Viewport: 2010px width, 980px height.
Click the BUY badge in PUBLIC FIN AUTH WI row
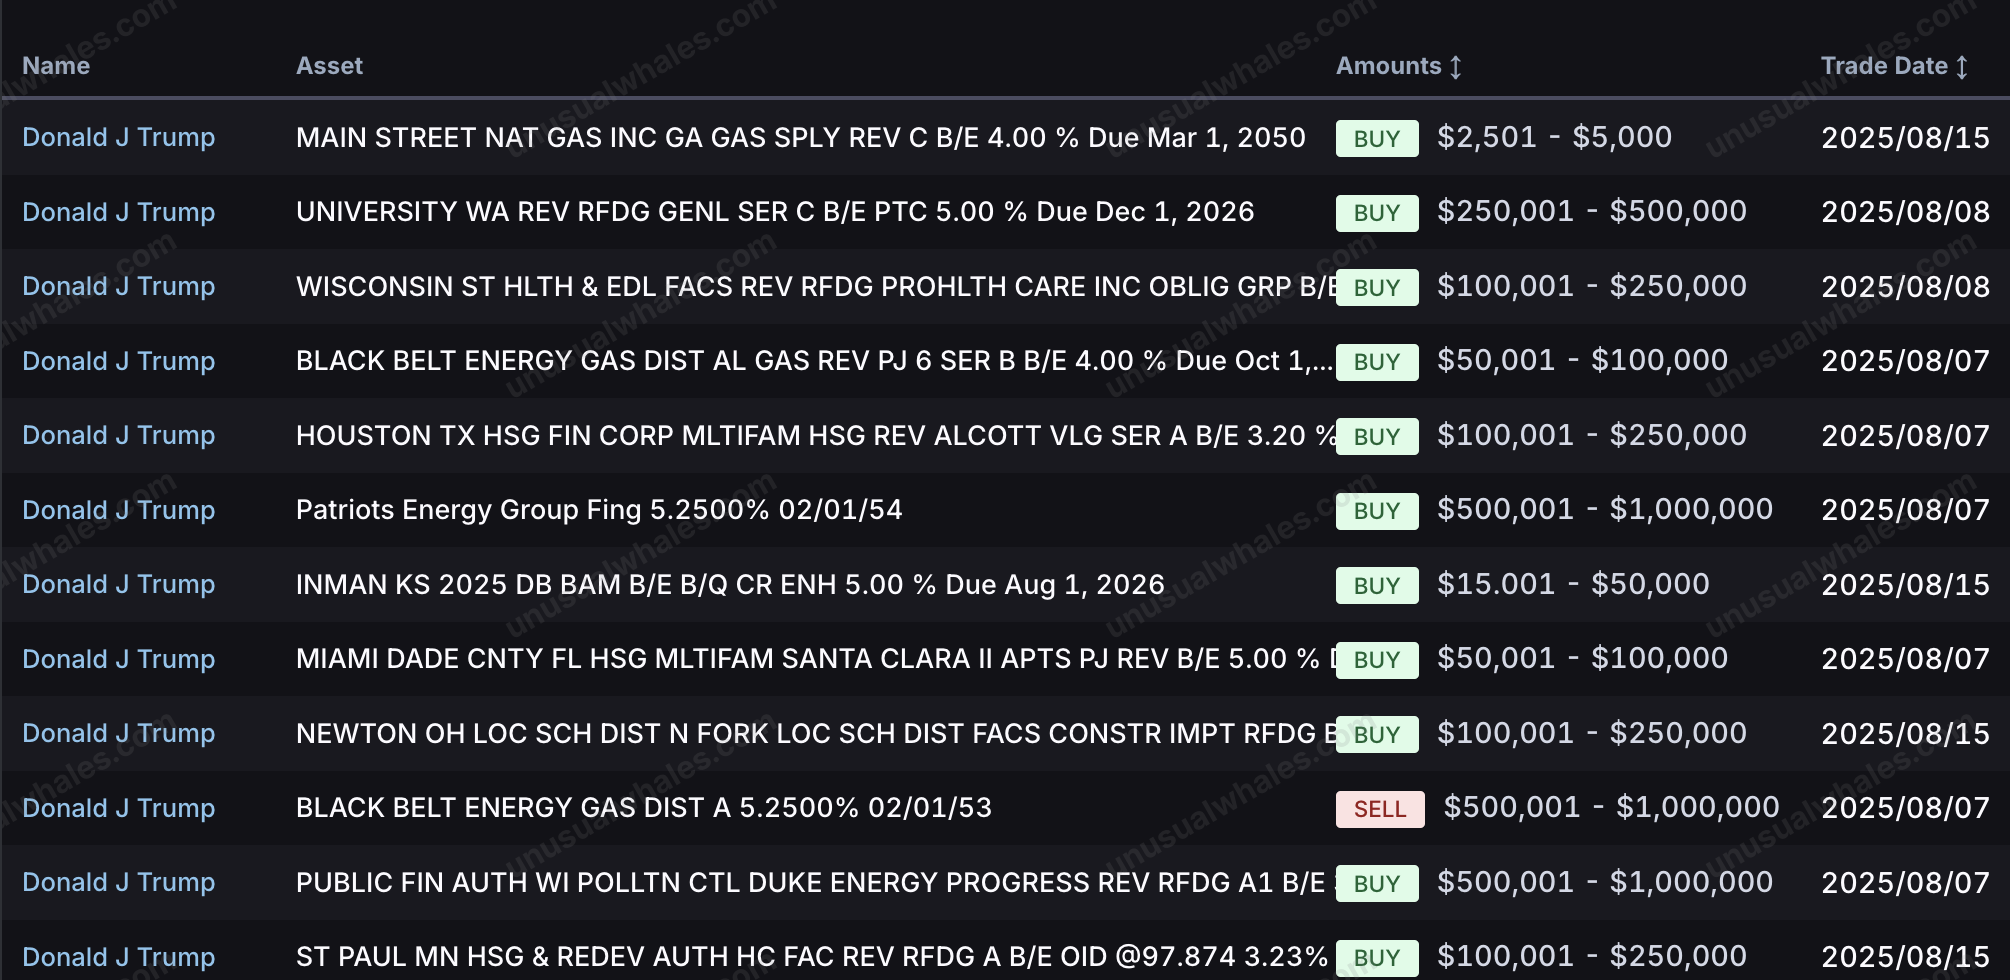(1377, 884)
